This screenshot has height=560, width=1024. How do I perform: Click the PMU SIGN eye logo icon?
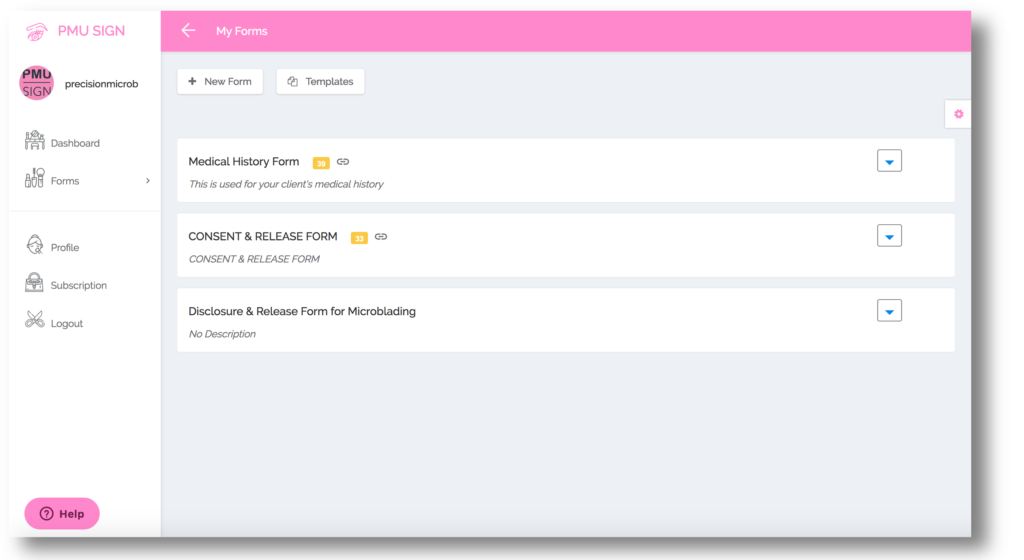click(x=37, y=31)
